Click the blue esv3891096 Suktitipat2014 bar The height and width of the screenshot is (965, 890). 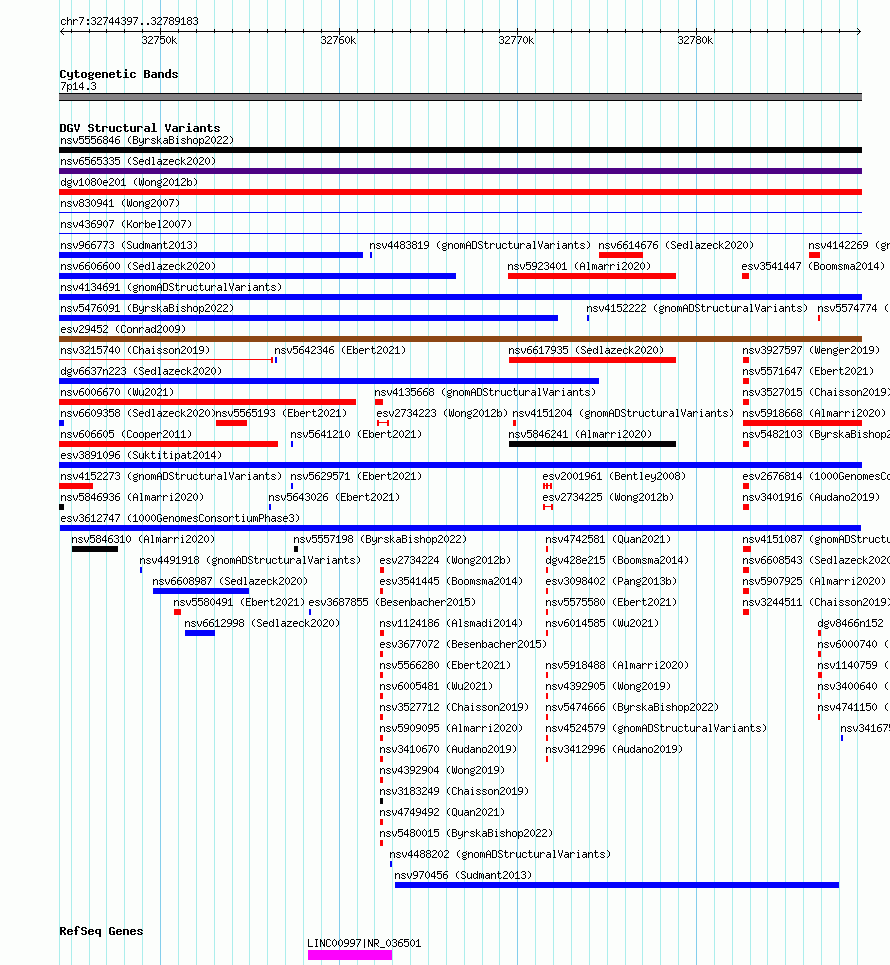460,465
